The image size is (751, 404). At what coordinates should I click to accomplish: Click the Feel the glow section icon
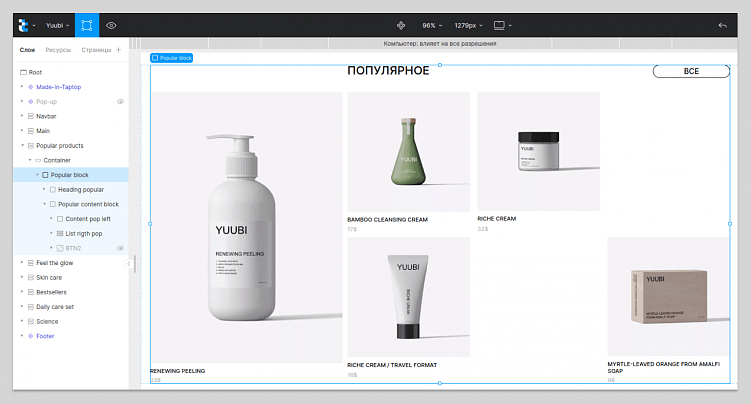(31, 263)
